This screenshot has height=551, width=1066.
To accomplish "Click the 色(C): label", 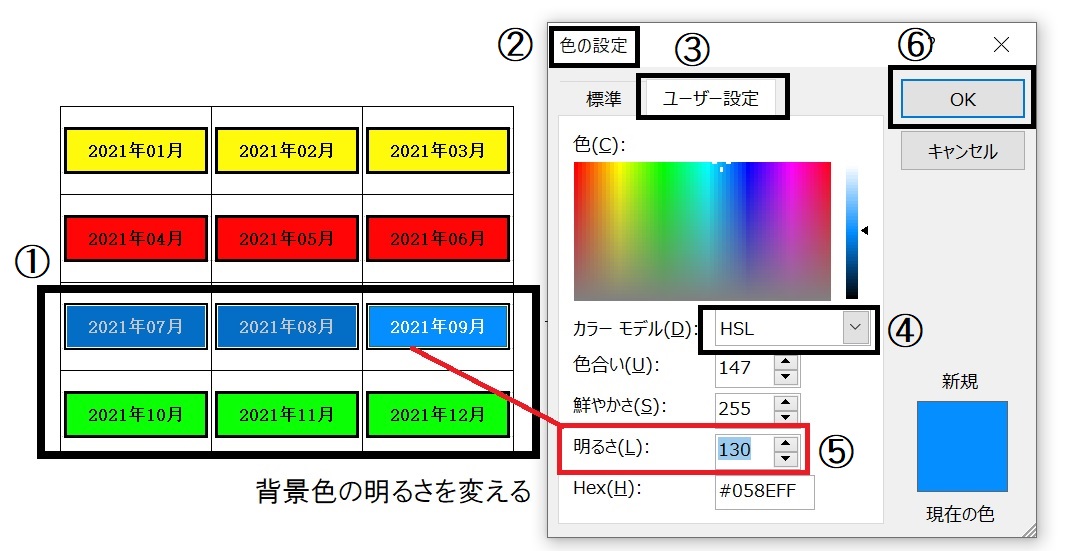I will pyautogui.click(x=599, y=145).
